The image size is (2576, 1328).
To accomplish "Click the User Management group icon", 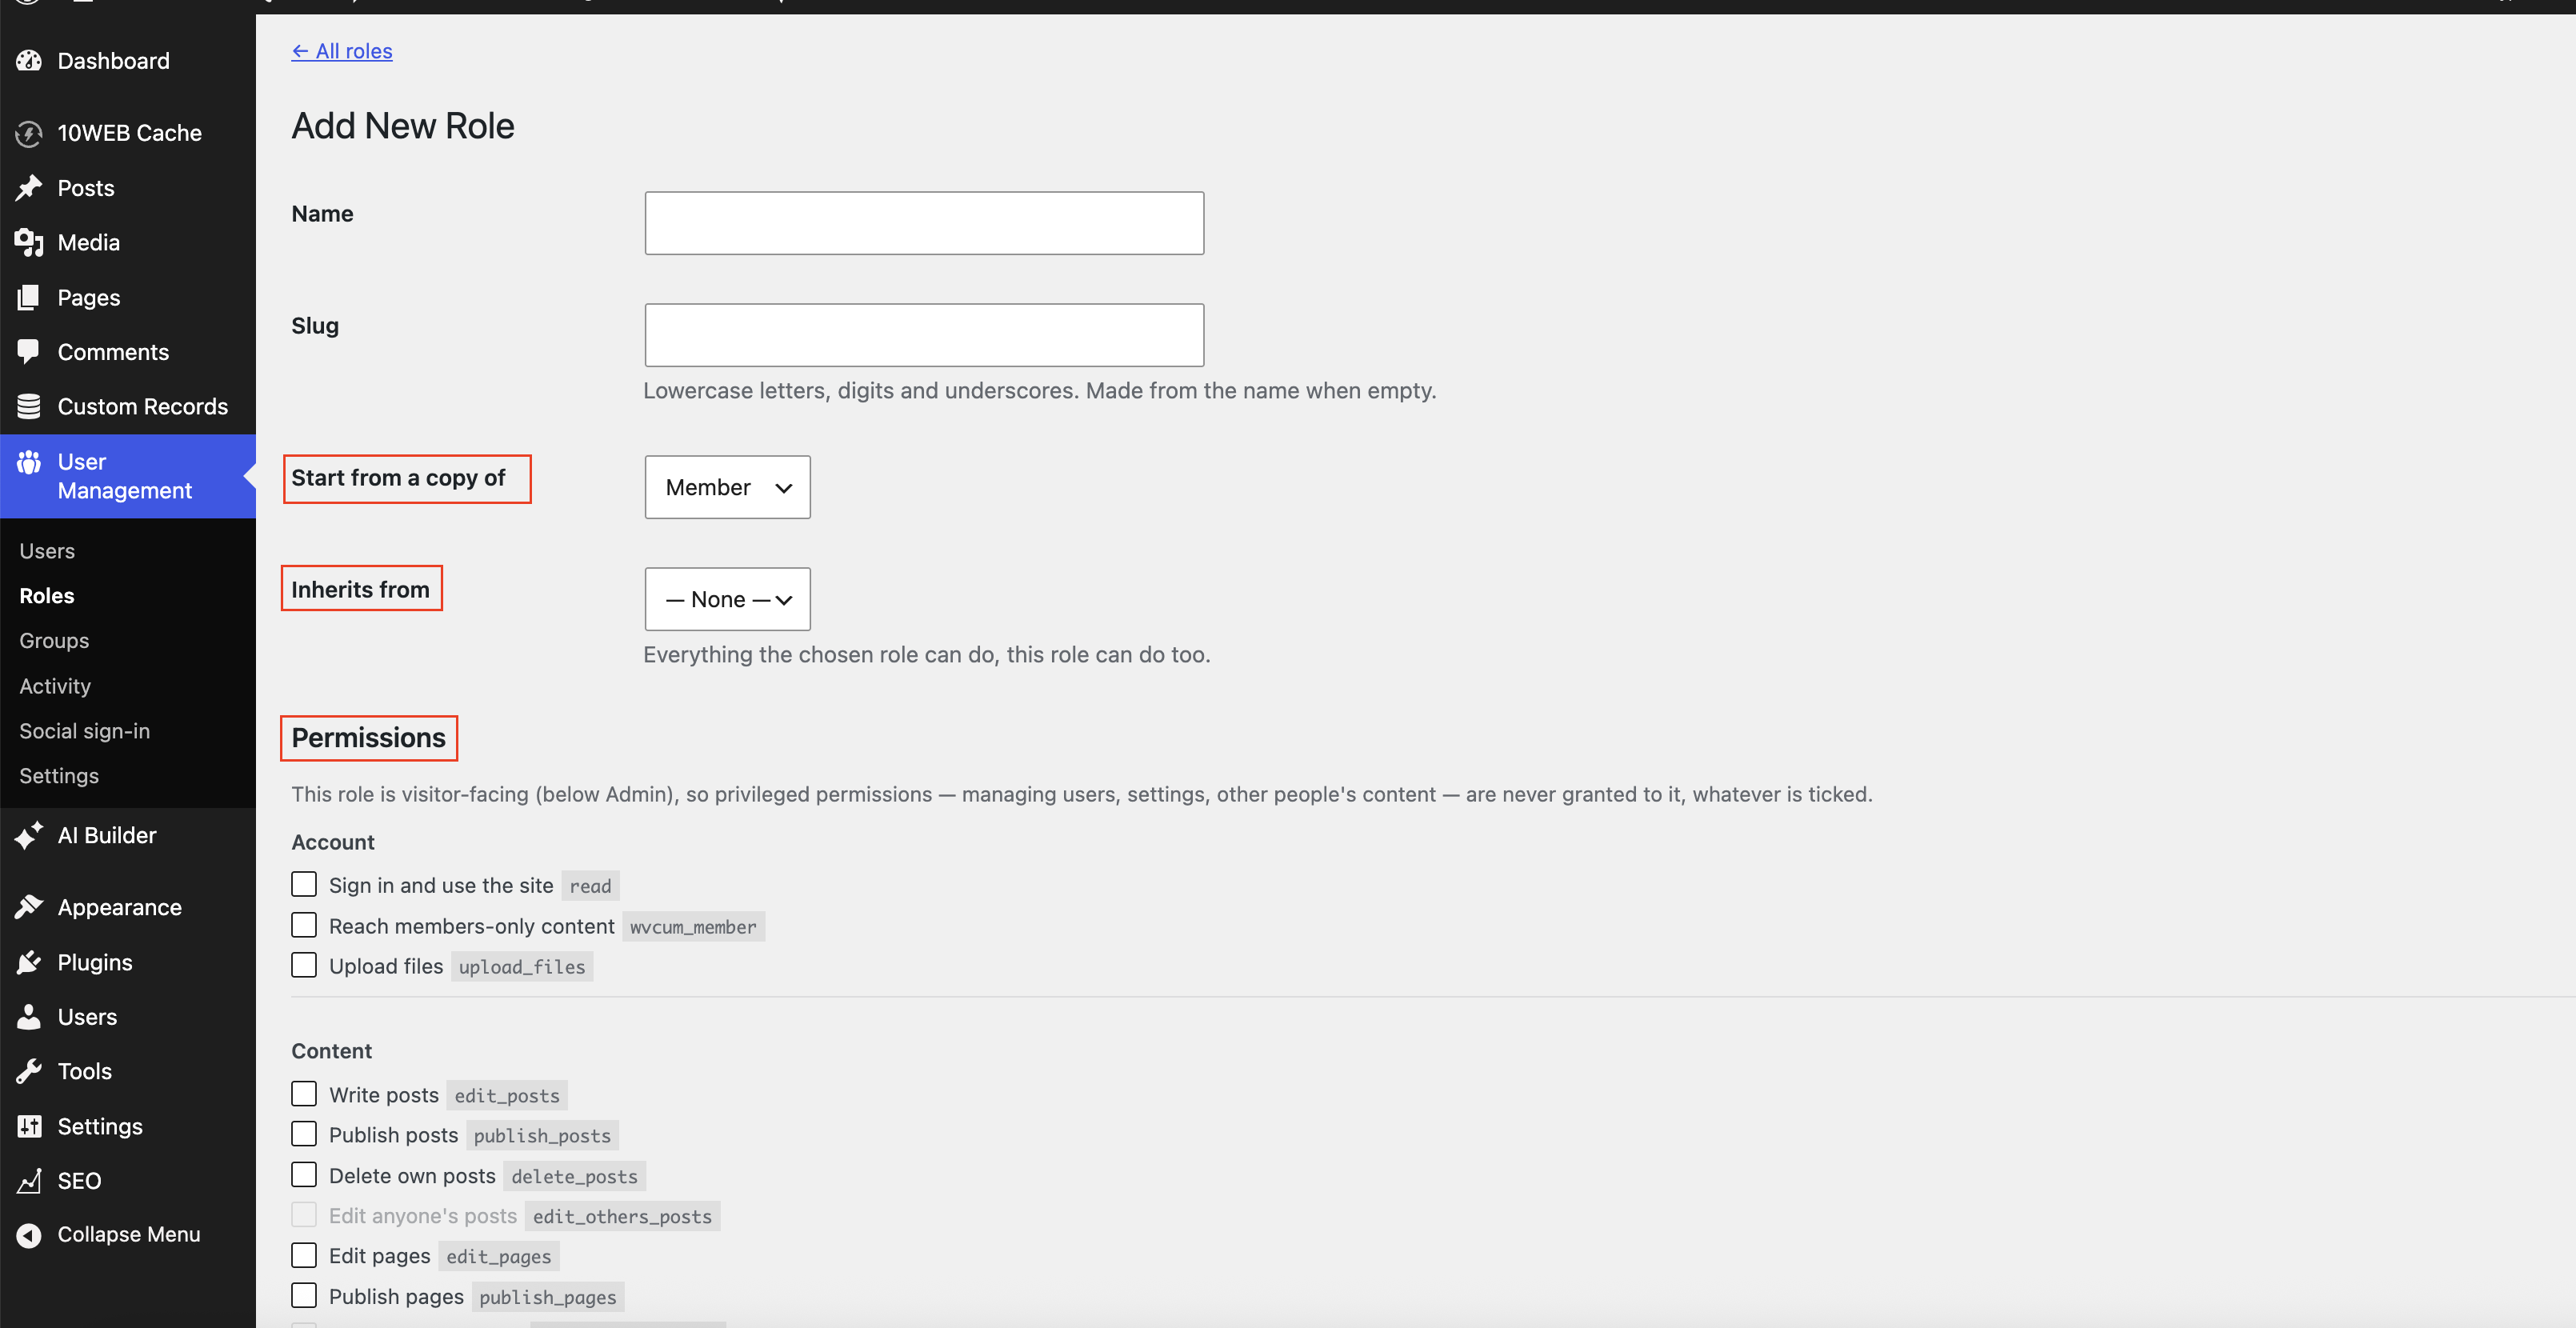I will point(29,462).
